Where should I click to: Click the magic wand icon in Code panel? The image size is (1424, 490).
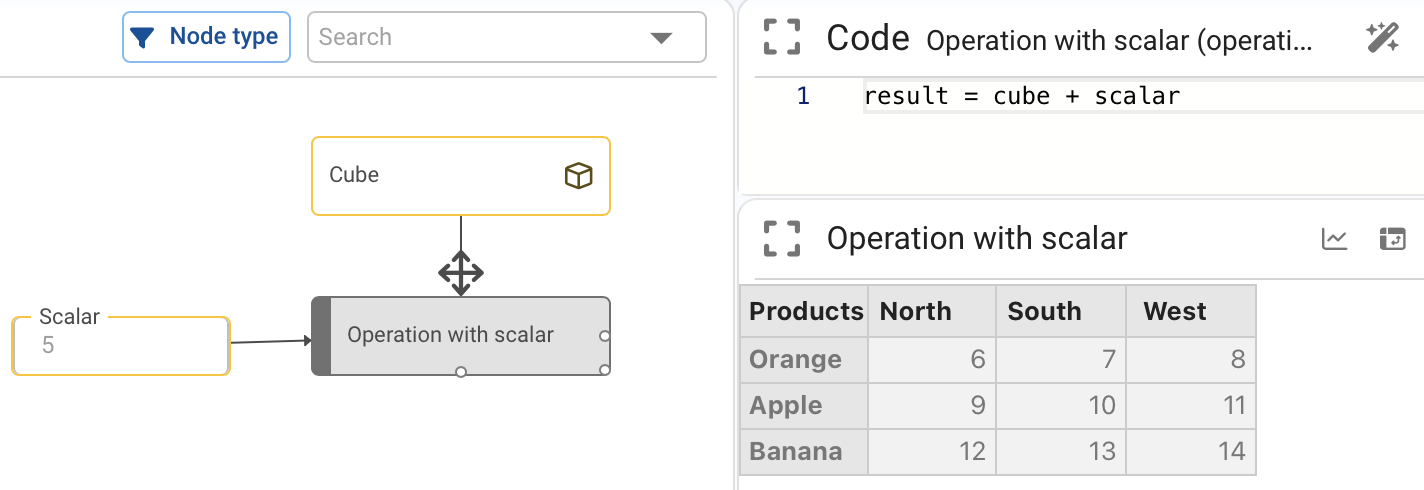click(x=1382, y=38)
